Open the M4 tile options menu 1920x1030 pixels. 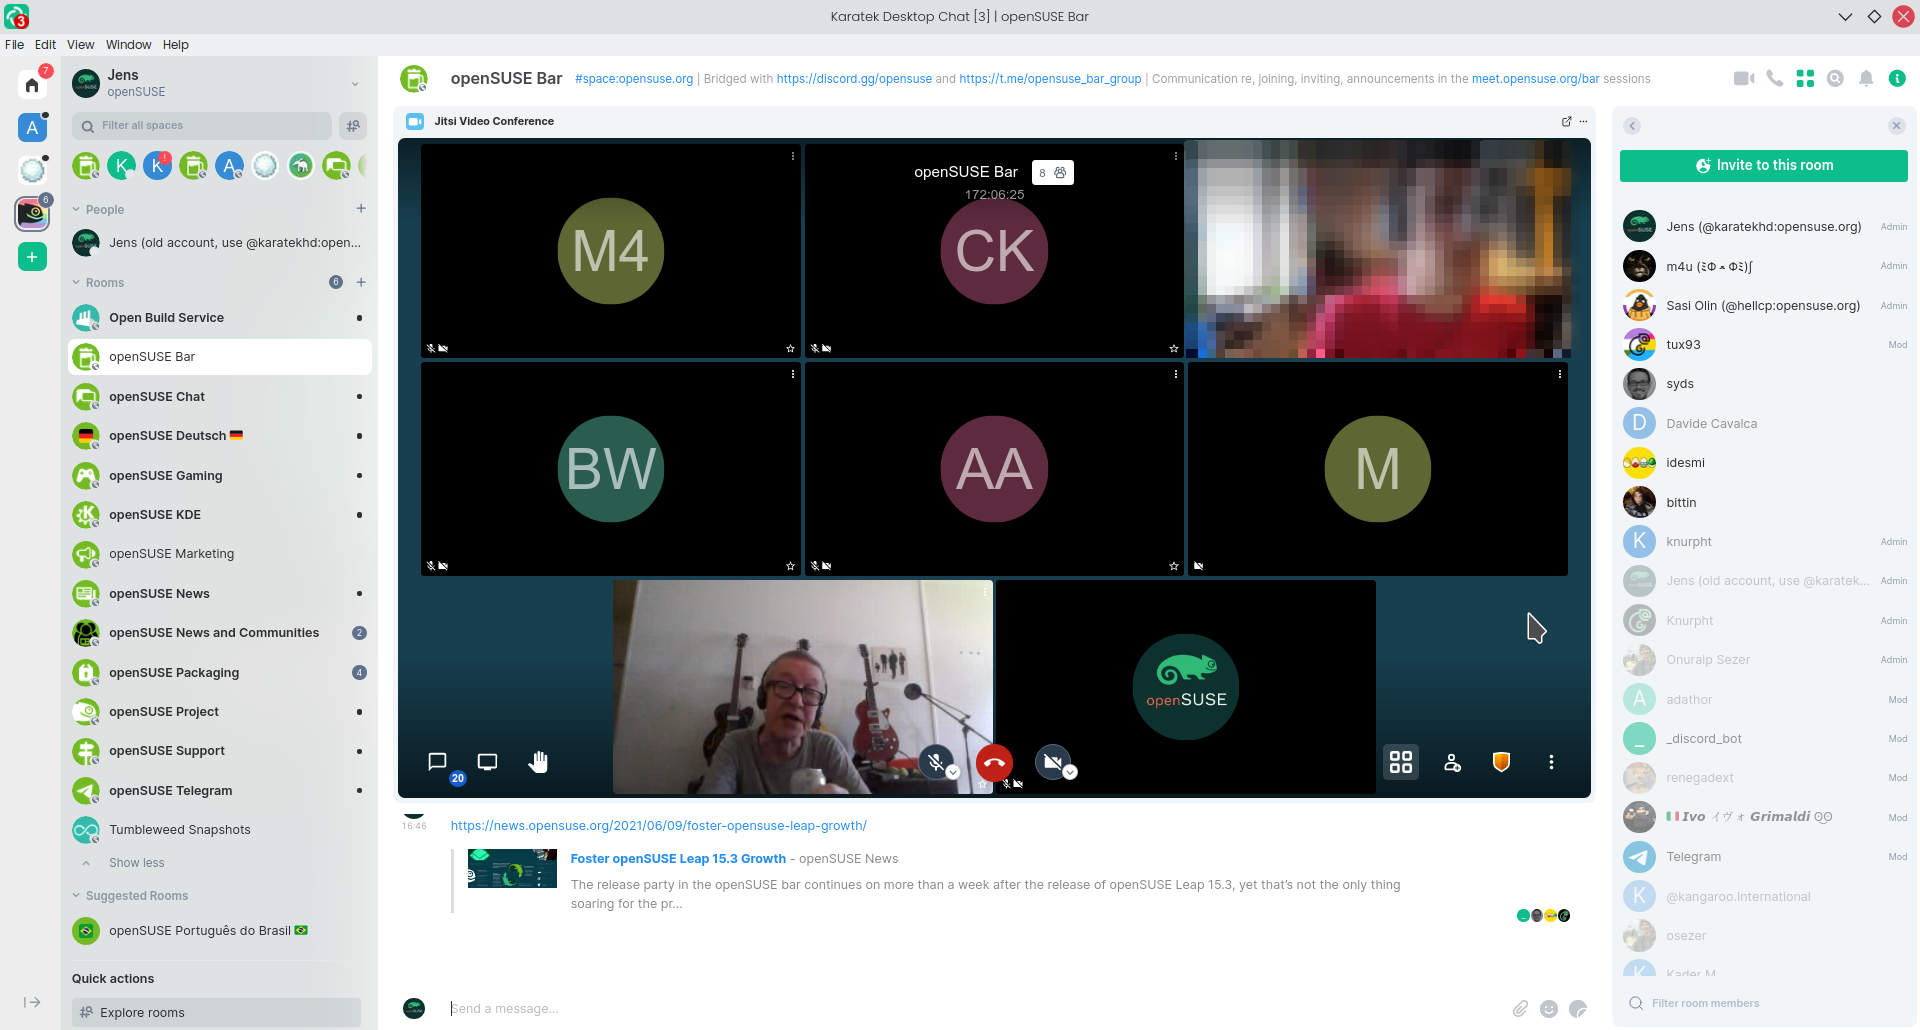793,156
